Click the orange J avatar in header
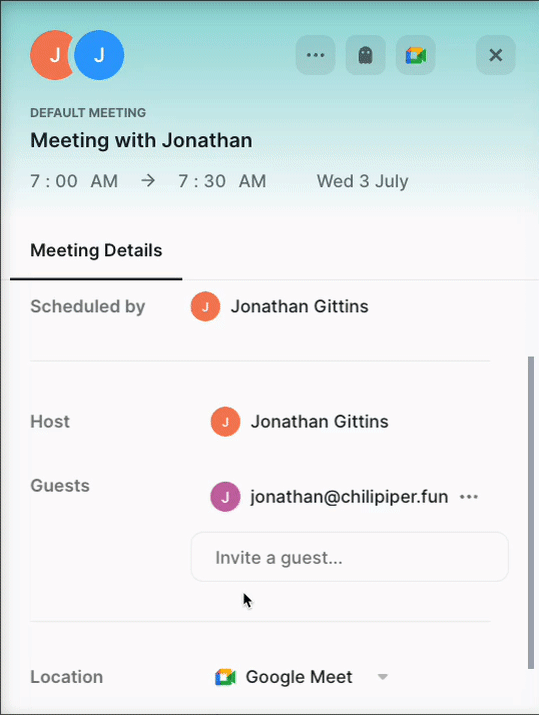The image size is (539, 715). coord(50,55)
